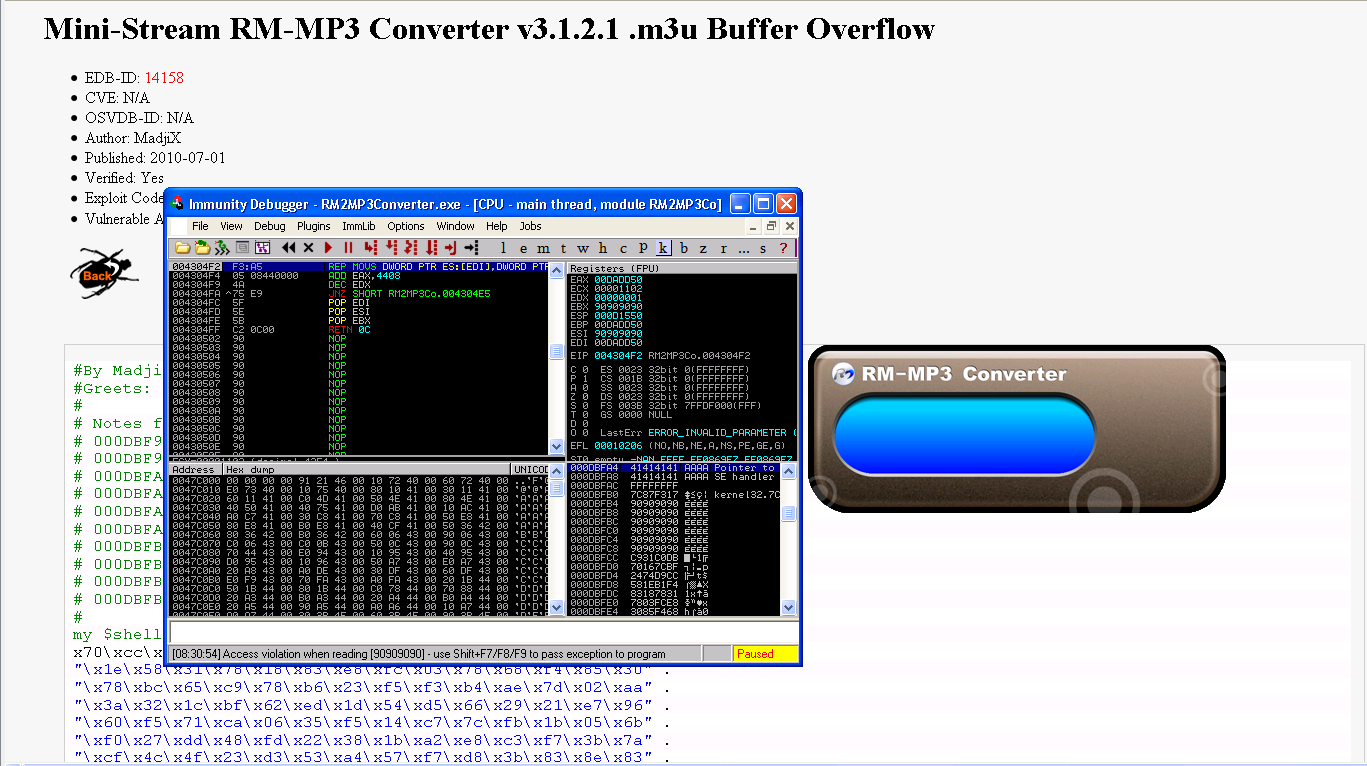Click the Open Python script folder icon
The image size is (1367, 766).
pos(202,247)
